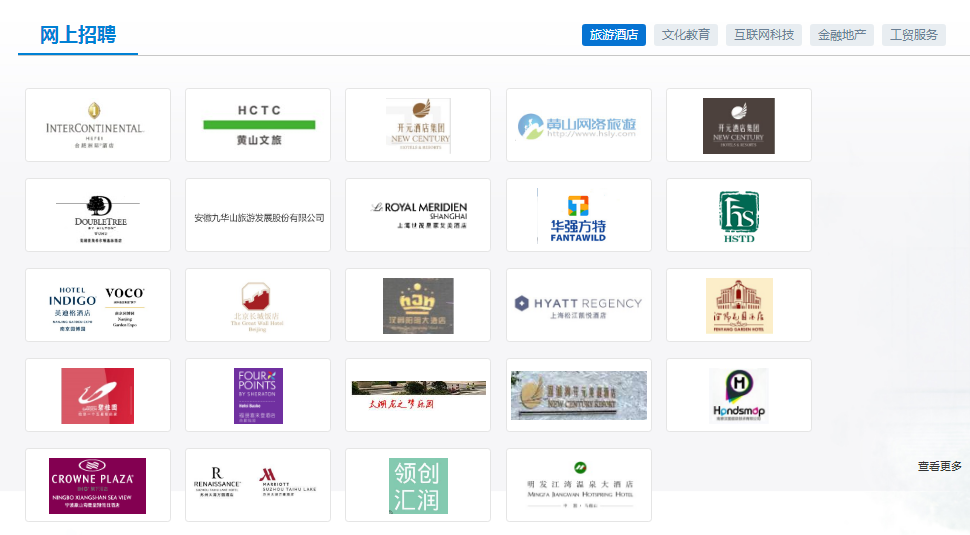The image size is (970, 535).
Task: Show the 工贸服务 category tab
Action: click(913, 35)
